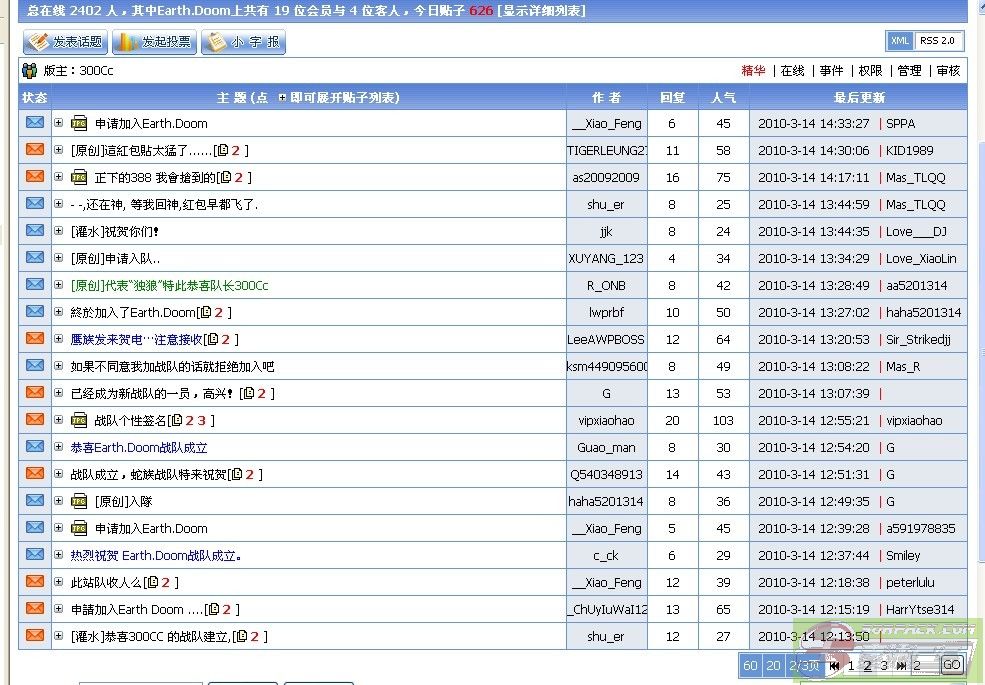Image resolution: width=985 pixels, height=685 pixels.
Task: Click the 发表话题 (post topic) button
Action: pos(65,42)
